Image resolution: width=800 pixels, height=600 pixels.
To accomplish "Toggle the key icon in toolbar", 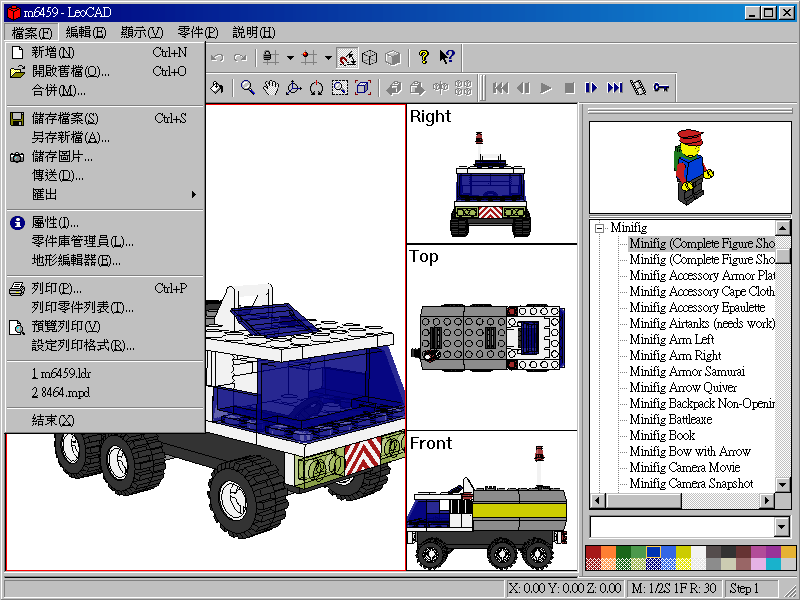I will (661, 87).
